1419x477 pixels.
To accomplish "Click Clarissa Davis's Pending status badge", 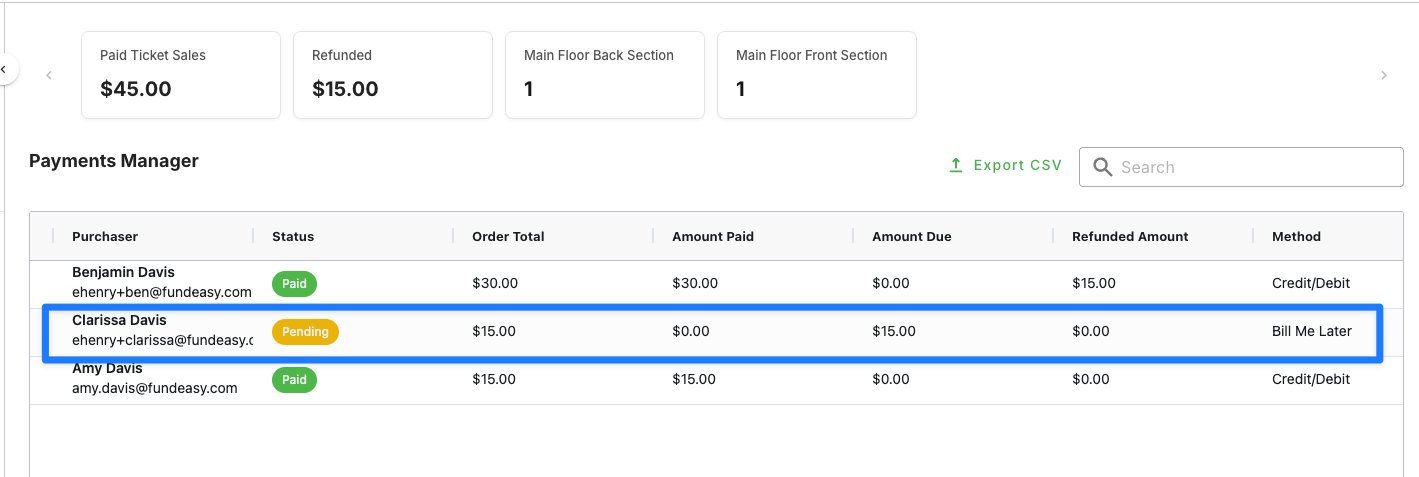I will point(305,332).
